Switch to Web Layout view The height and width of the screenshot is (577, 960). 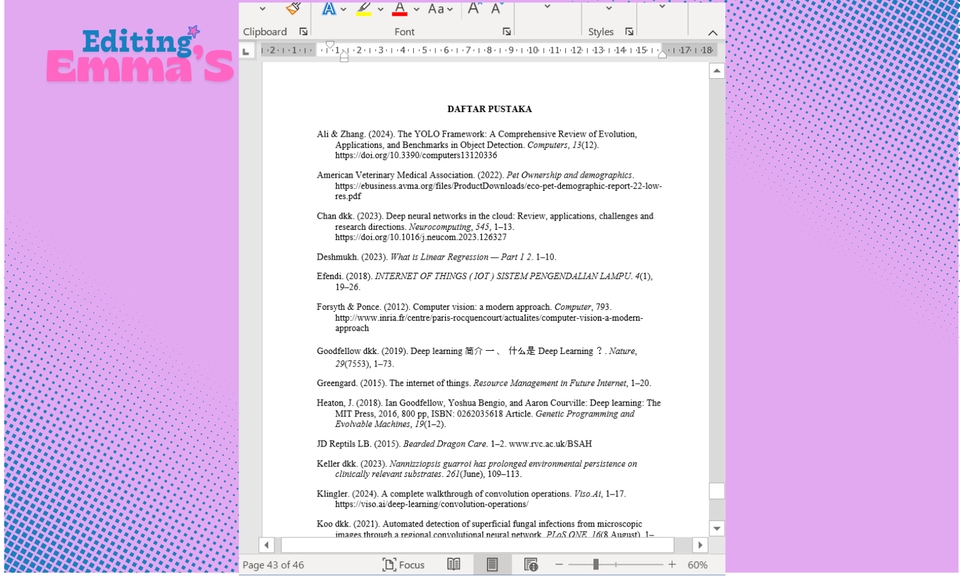click(x=530, y=565)
